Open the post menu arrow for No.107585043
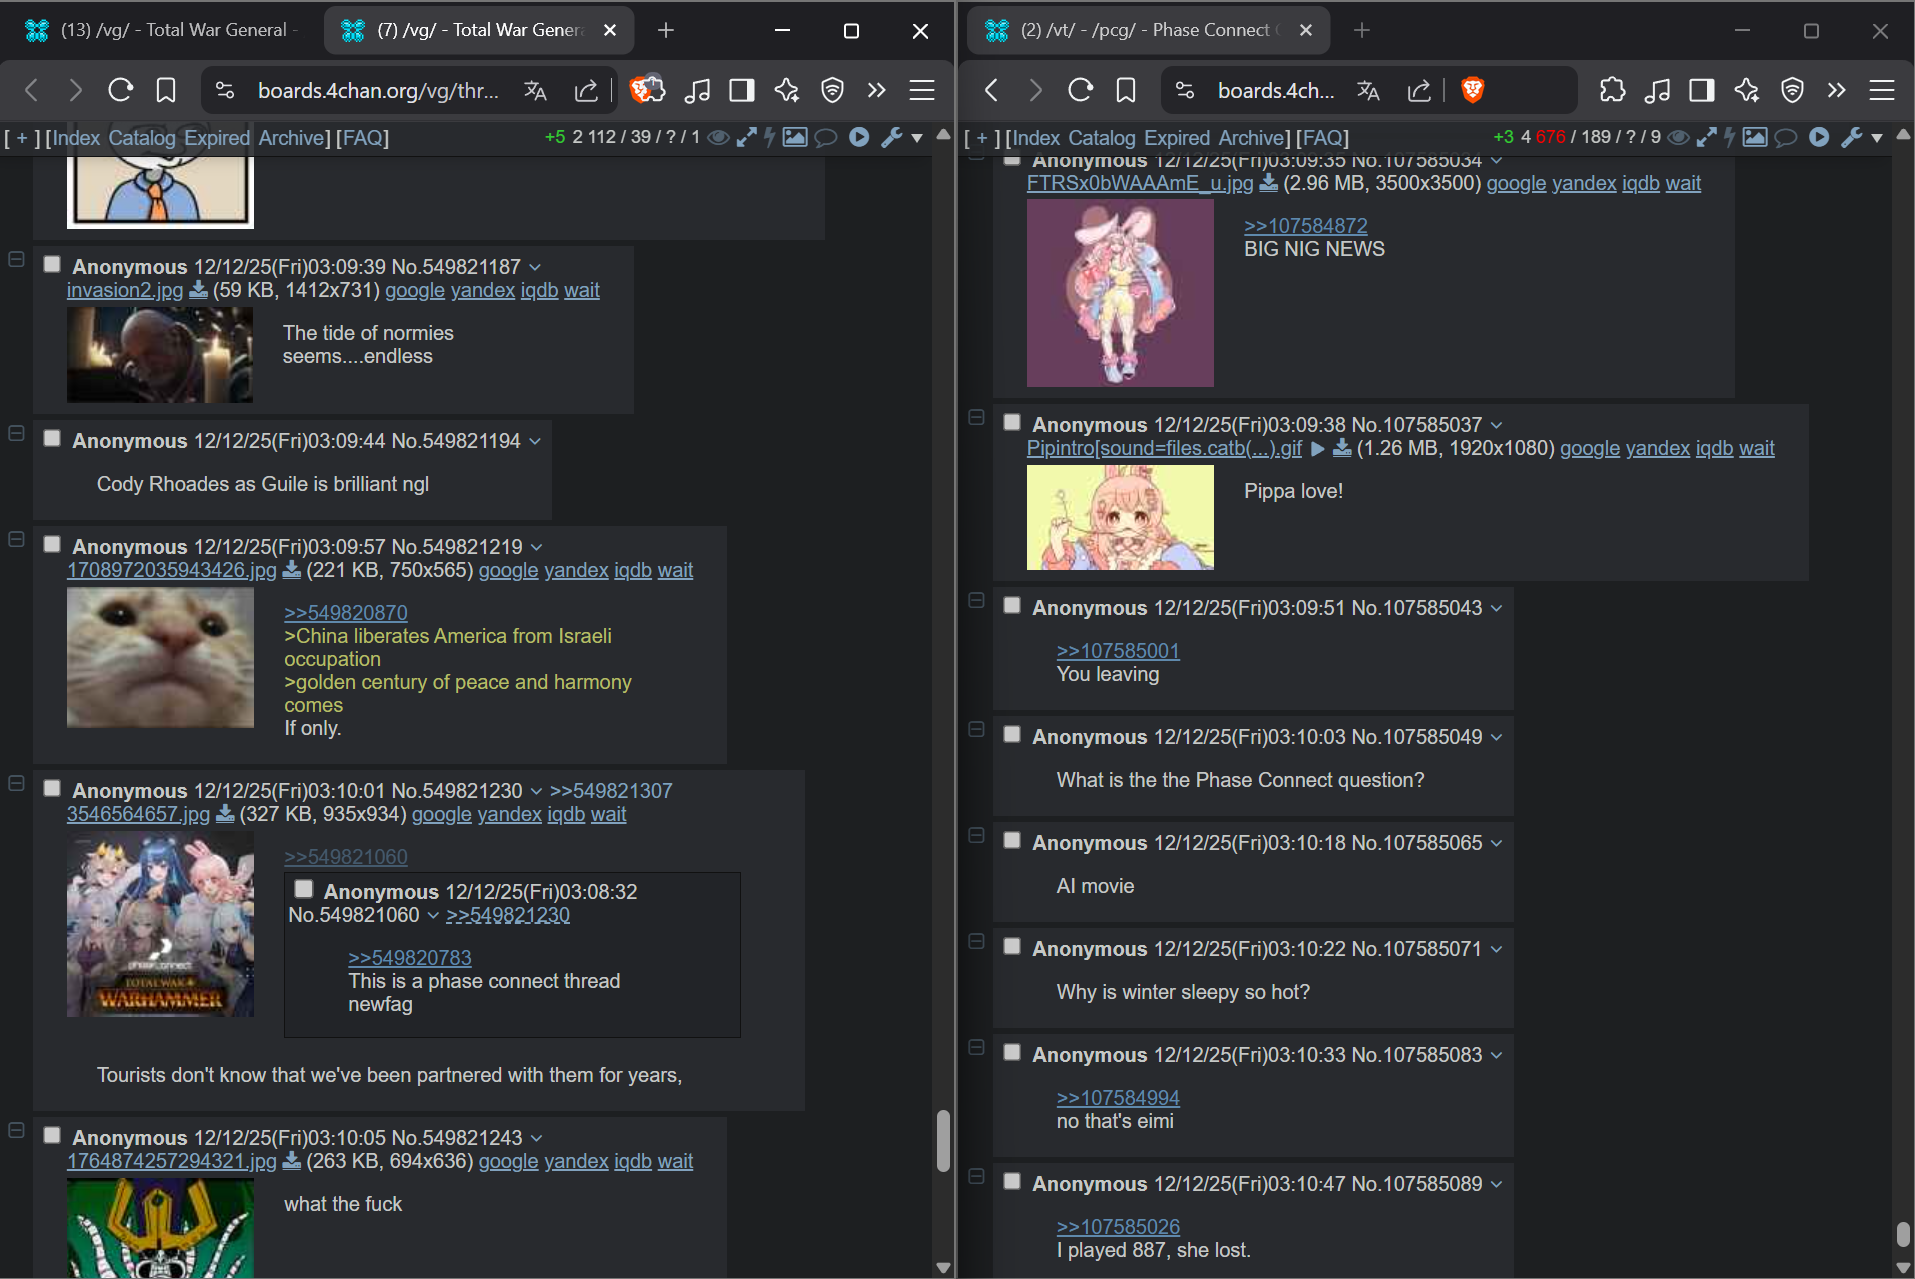The image size is (1915, 1279). pyautogui.click(x=1497, y=608)
